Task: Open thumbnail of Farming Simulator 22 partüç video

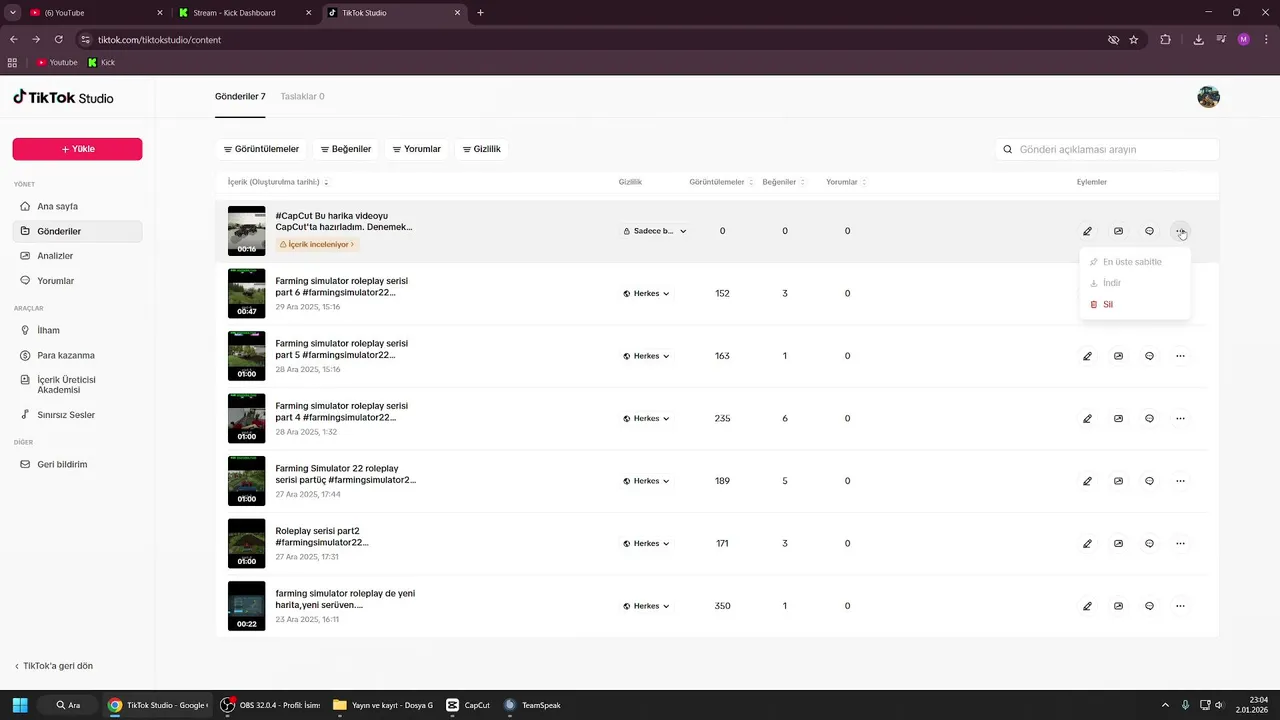Action: [246, 481]
